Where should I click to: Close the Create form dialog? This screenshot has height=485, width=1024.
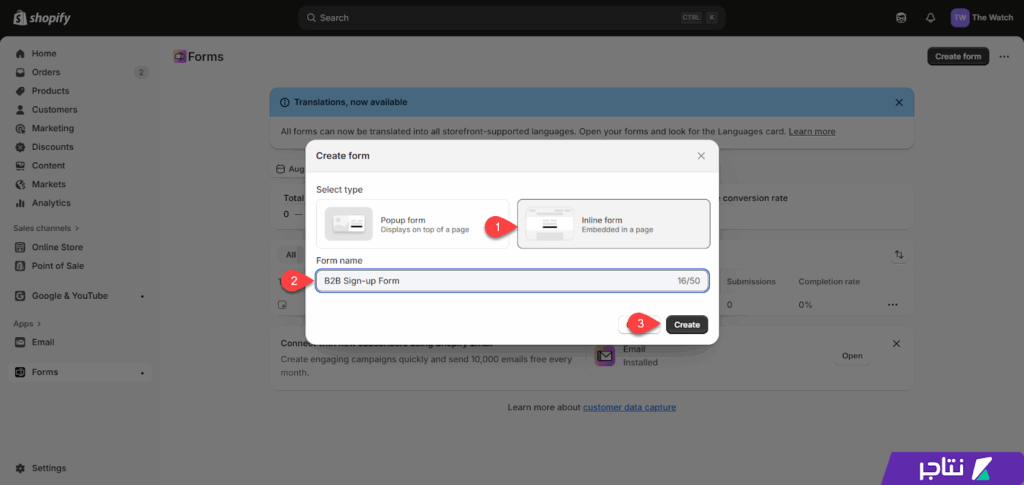[701, 156]
